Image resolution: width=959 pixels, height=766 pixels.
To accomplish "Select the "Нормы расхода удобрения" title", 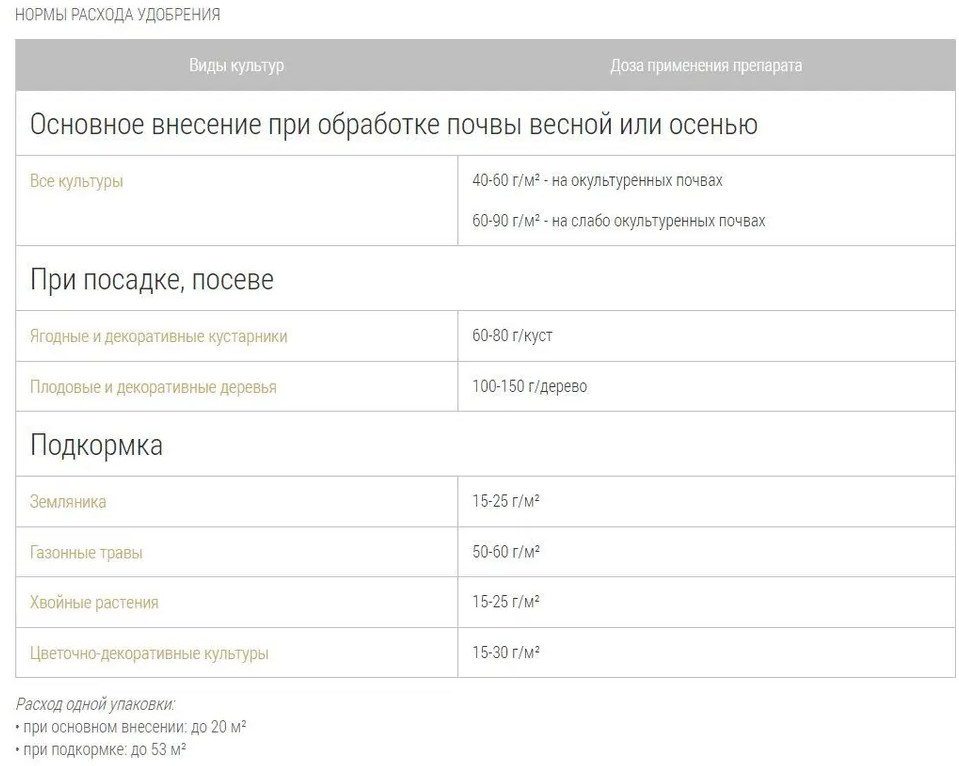I will pos(118,15).
